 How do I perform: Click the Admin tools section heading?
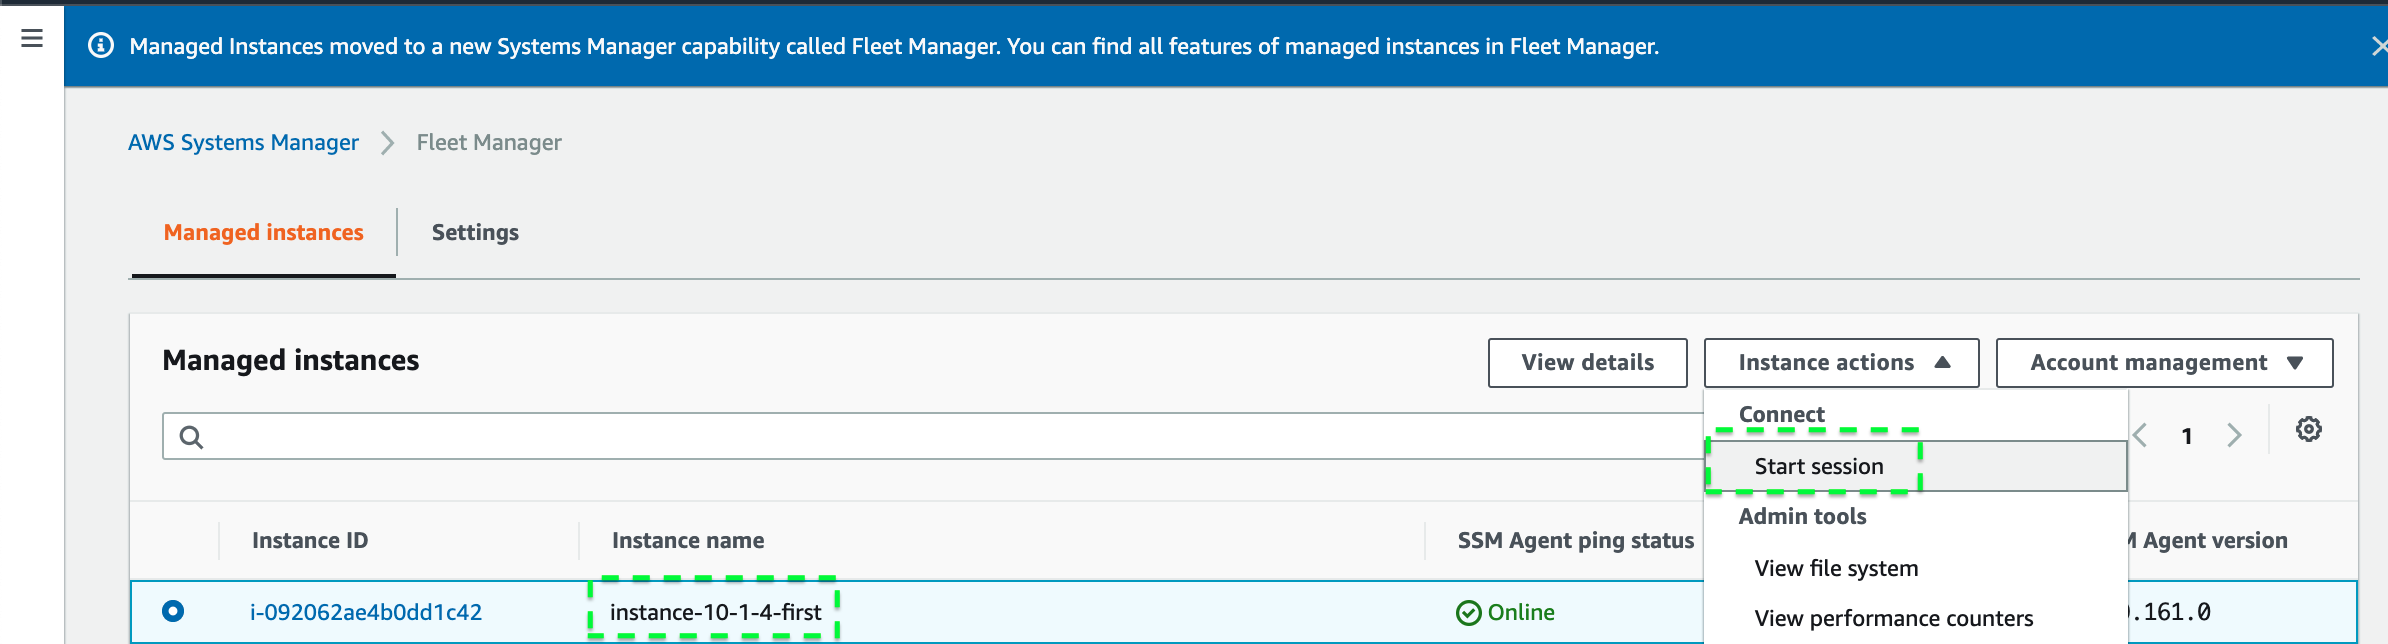click(1802, 516)
